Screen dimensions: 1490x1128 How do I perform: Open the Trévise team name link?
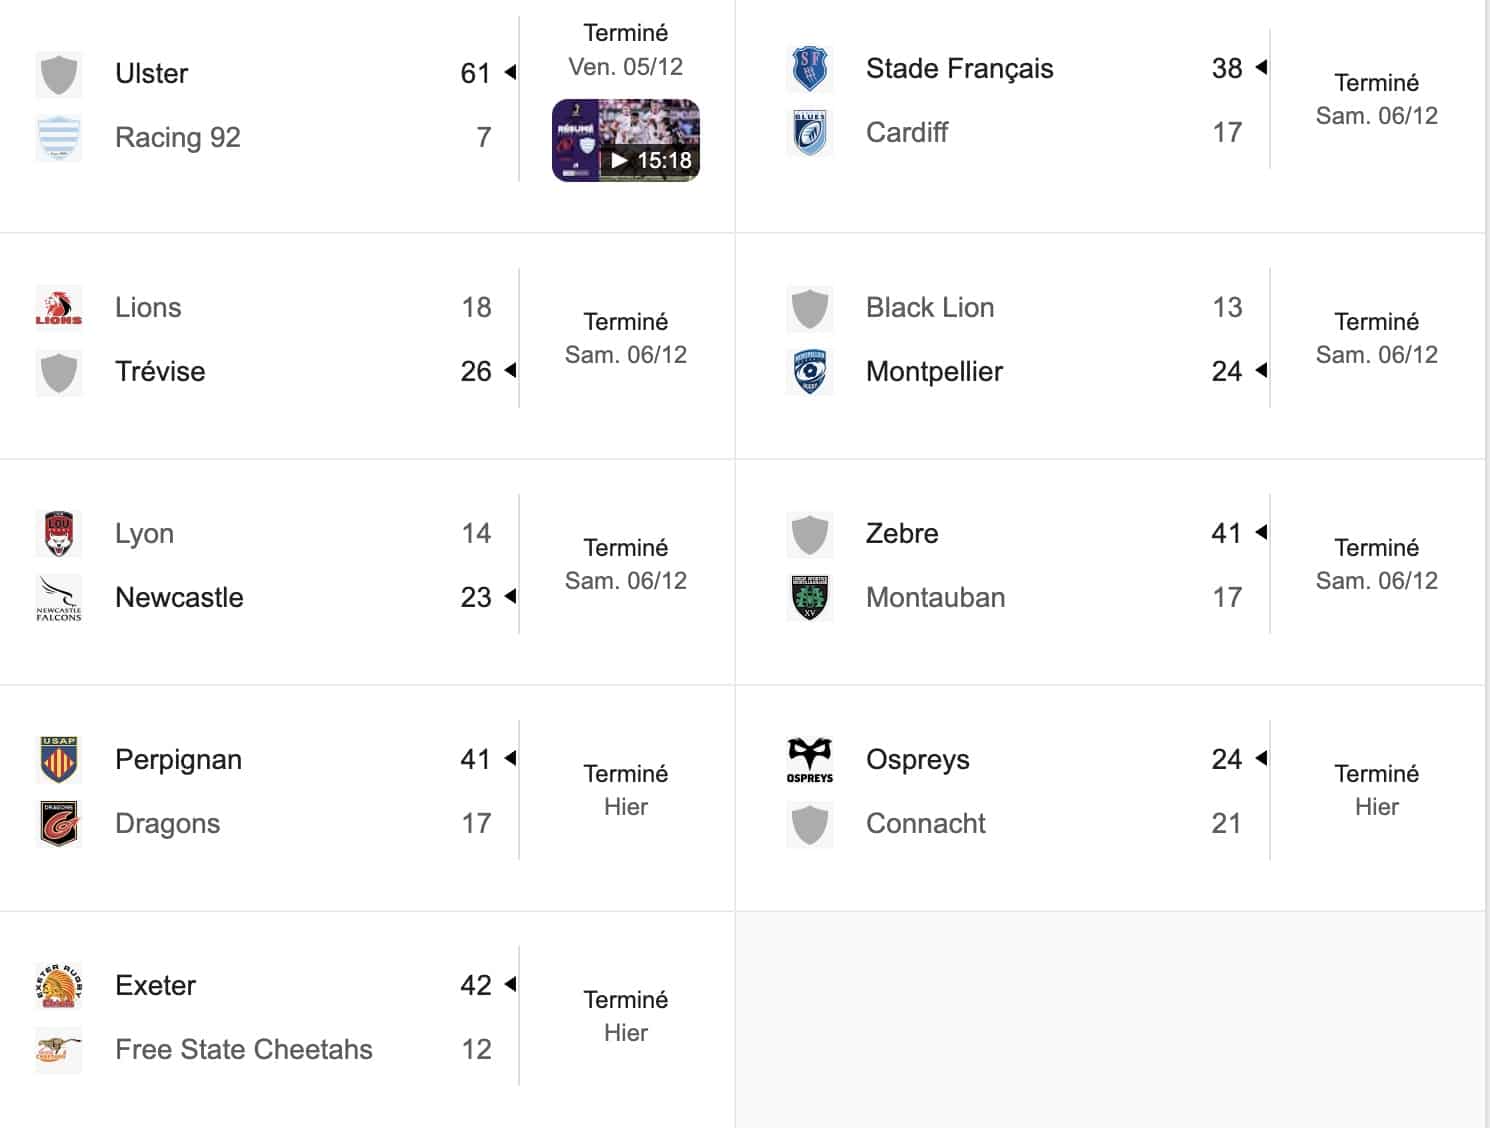point(160,372)
